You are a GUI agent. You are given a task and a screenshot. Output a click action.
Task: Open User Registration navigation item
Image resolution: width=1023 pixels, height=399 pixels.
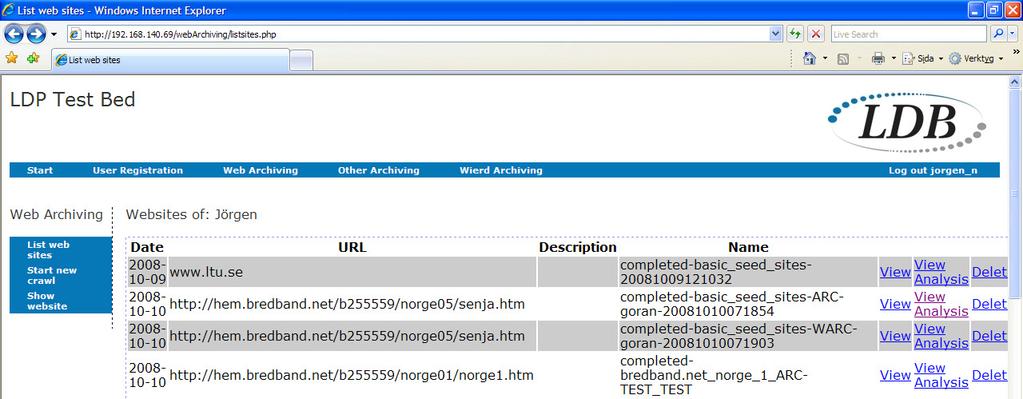138,170
